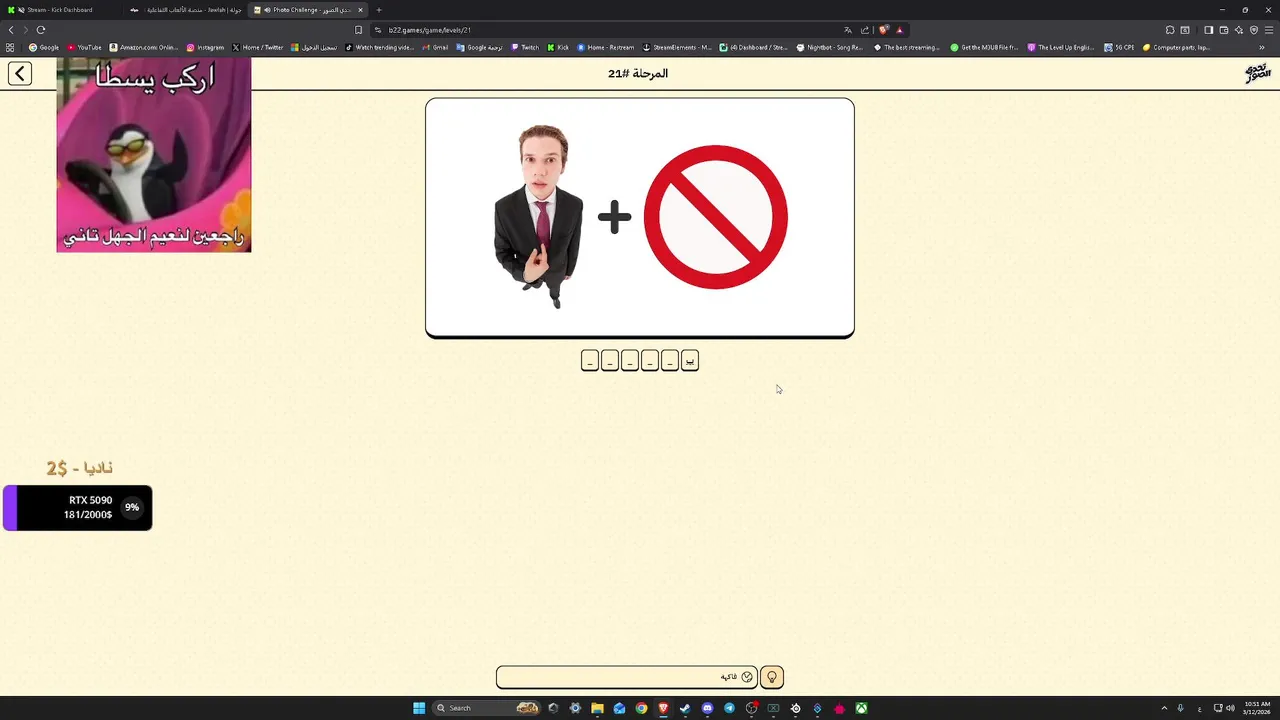Open the Twitch bookmark
The image size is (1280, 720).
[525, 47]
